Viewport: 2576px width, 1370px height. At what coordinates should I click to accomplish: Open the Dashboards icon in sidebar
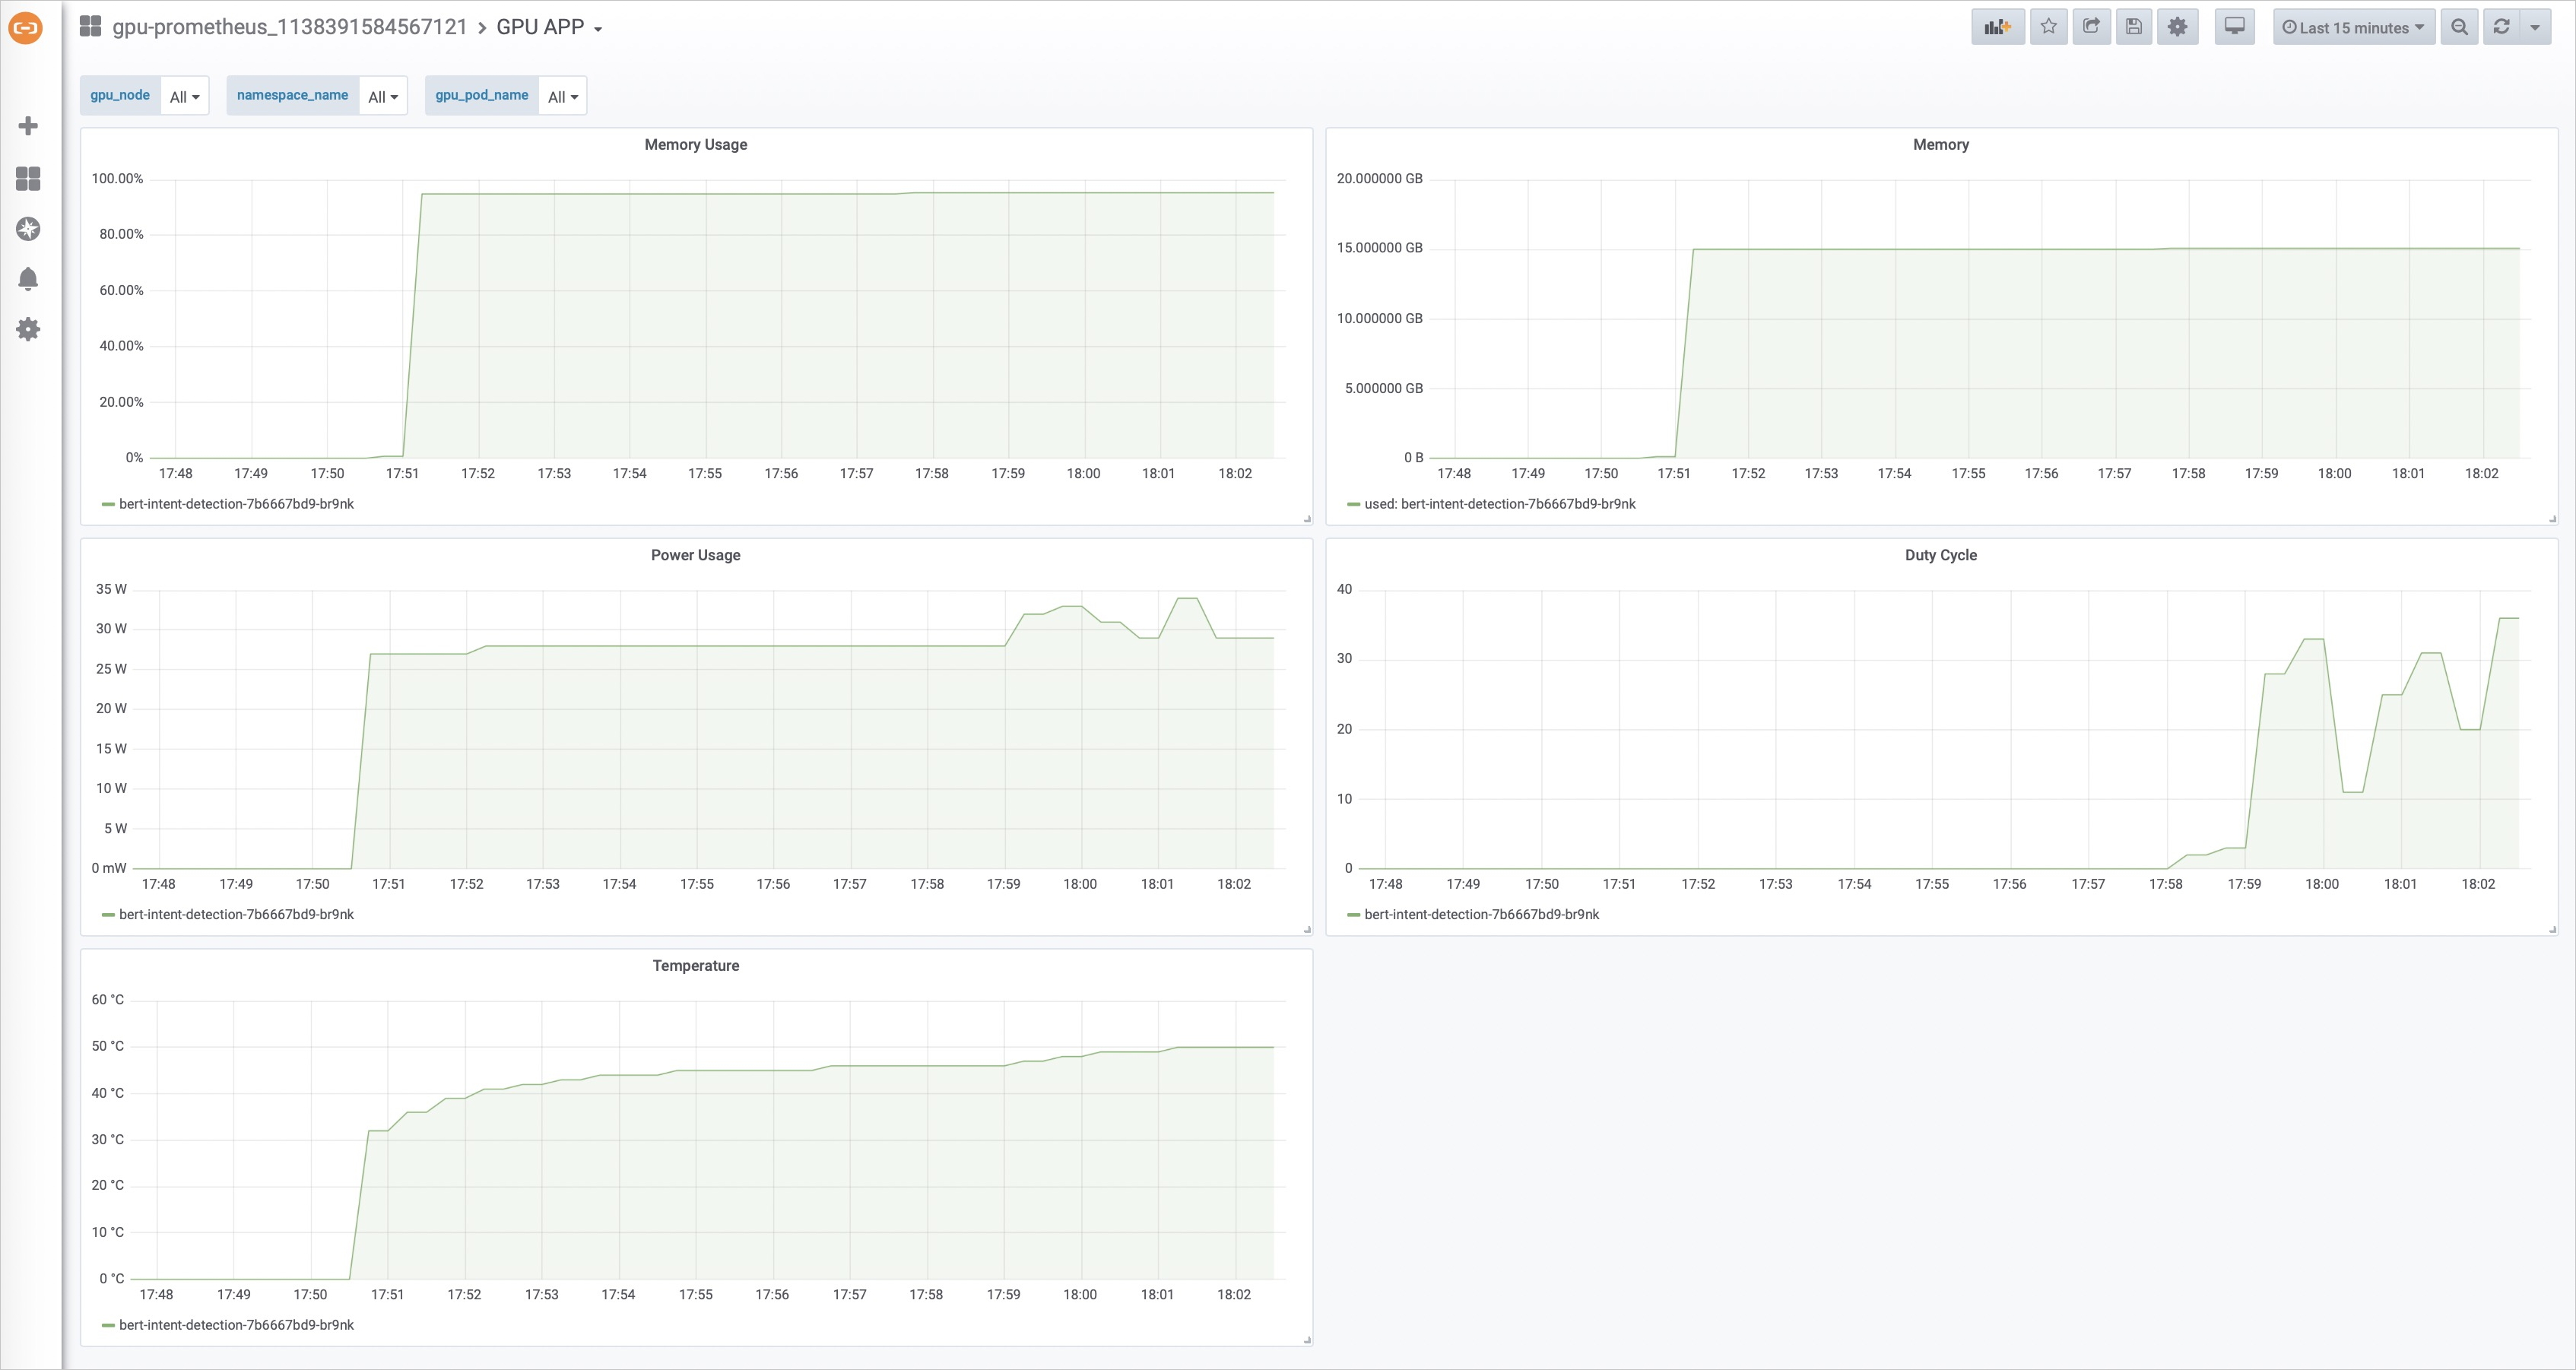(x=28, y=178)
